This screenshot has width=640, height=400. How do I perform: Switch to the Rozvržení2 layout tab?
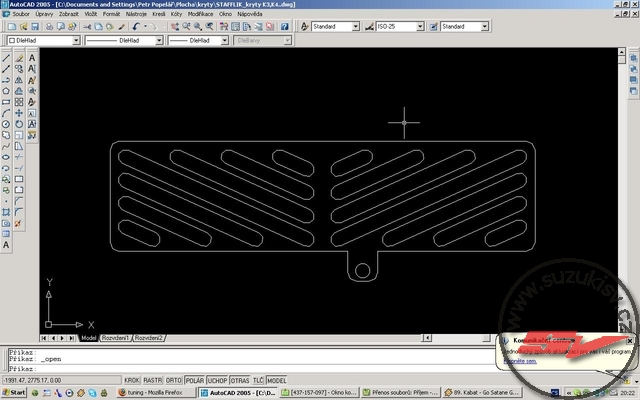click(149, 338)
